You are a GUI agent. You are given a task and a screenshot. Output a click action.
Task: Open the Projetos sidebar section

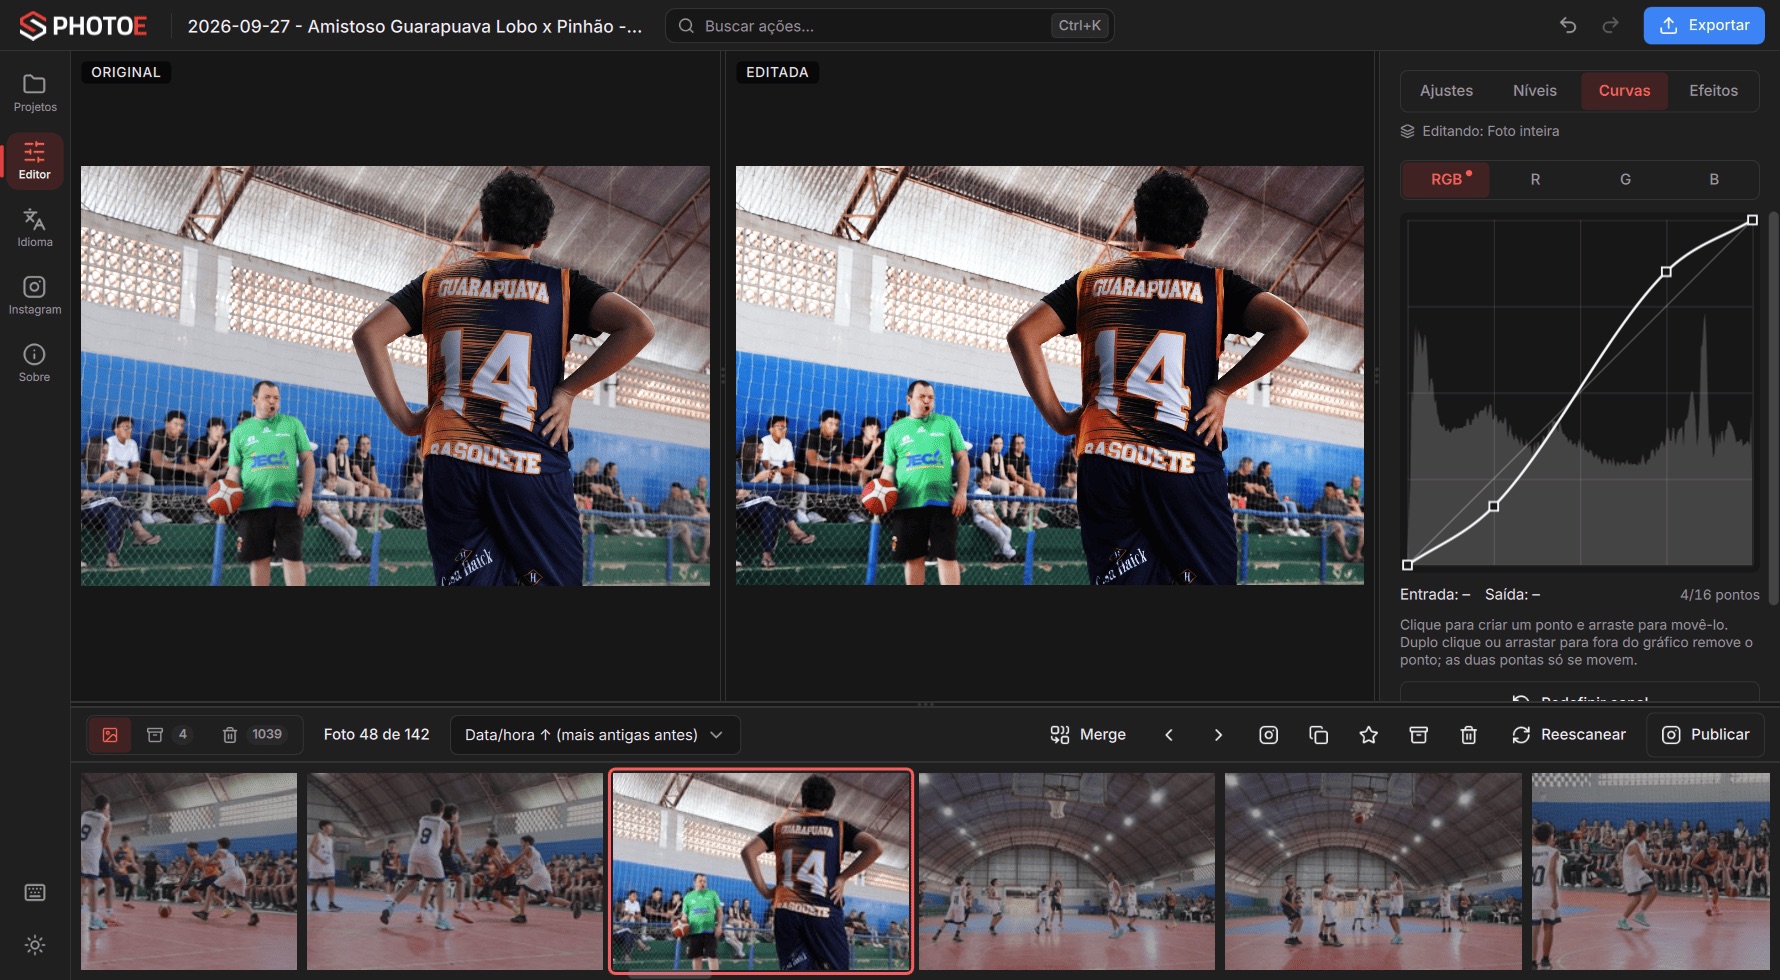(x=35, y=93)
